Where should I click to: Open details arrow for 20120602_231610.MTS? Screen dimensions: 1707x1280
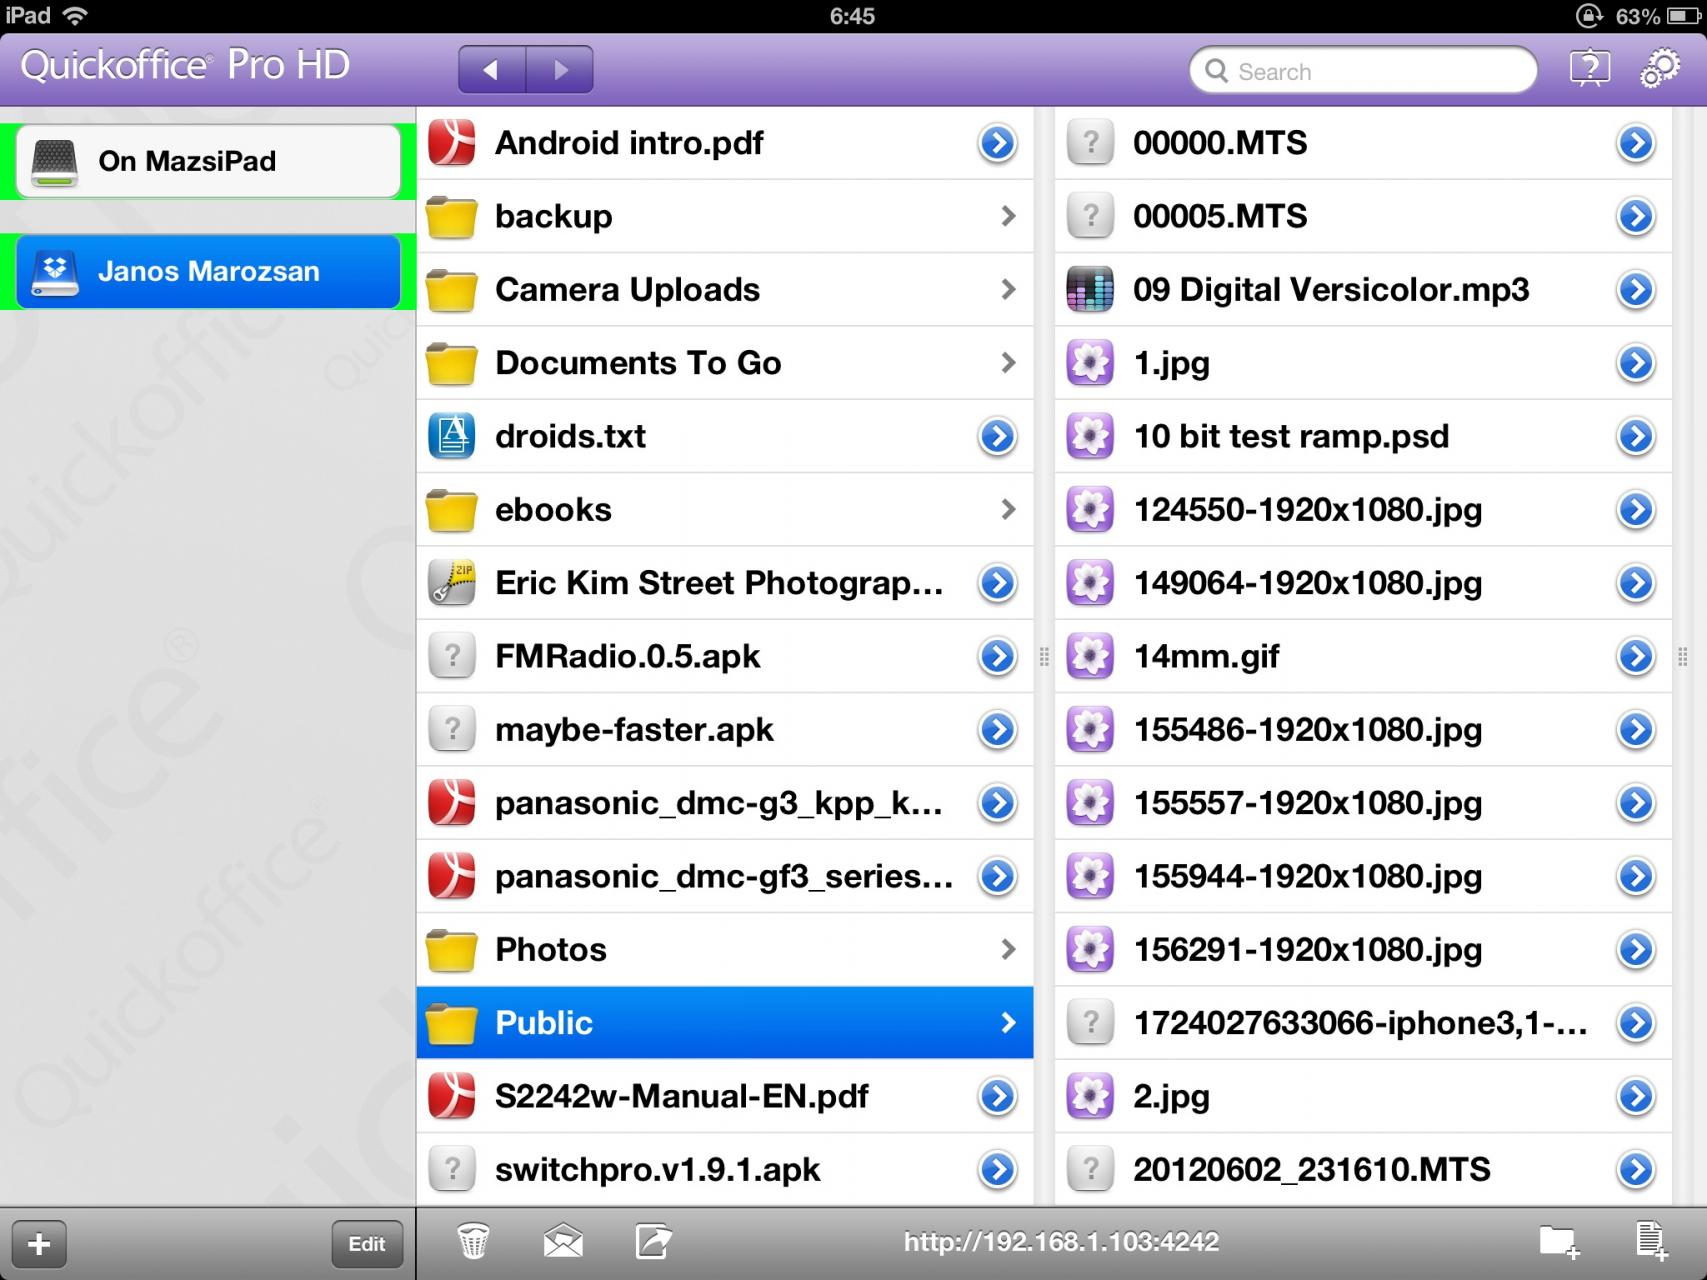pos(1636,1169)
